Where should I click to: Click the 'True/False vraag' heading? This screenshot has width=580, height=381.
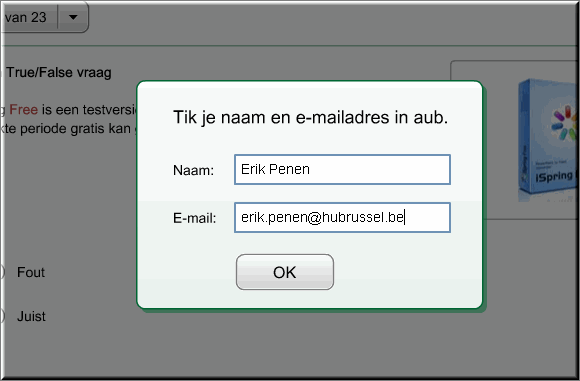[x=59, y=73]
